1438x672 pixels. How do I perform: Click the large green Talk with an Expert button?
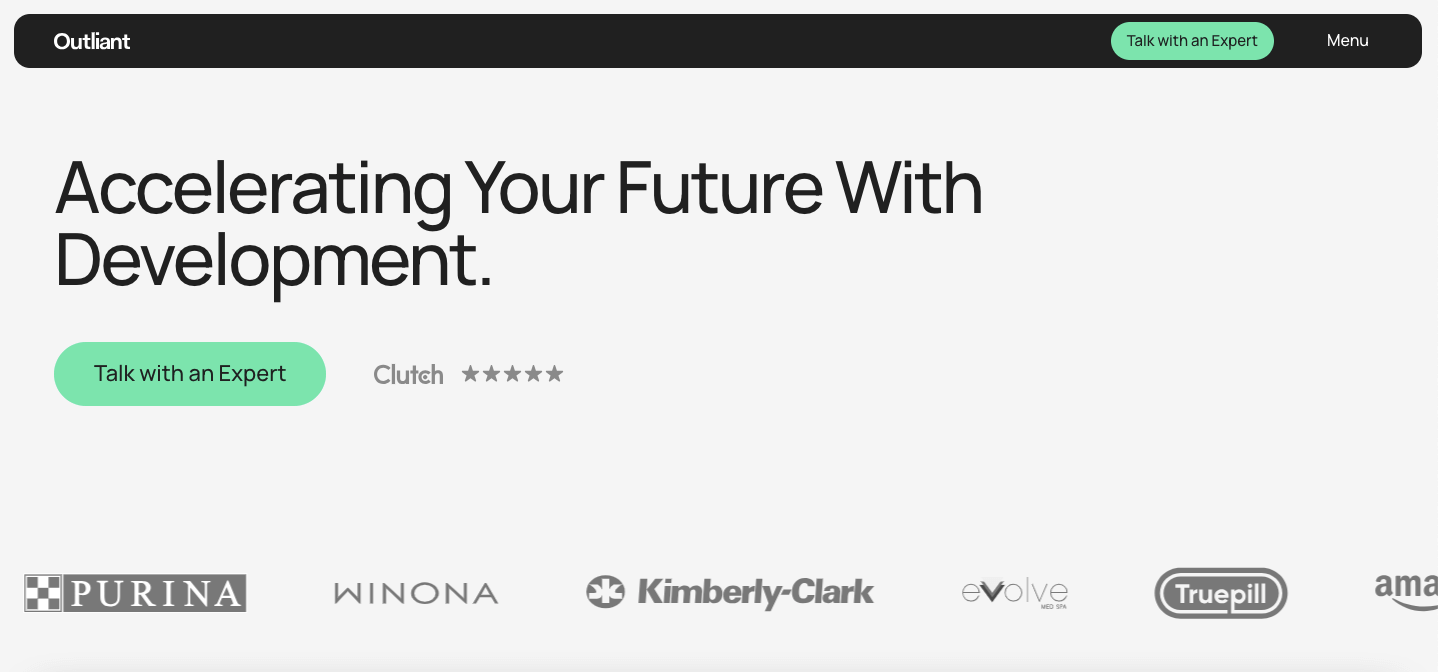point(190,374)
